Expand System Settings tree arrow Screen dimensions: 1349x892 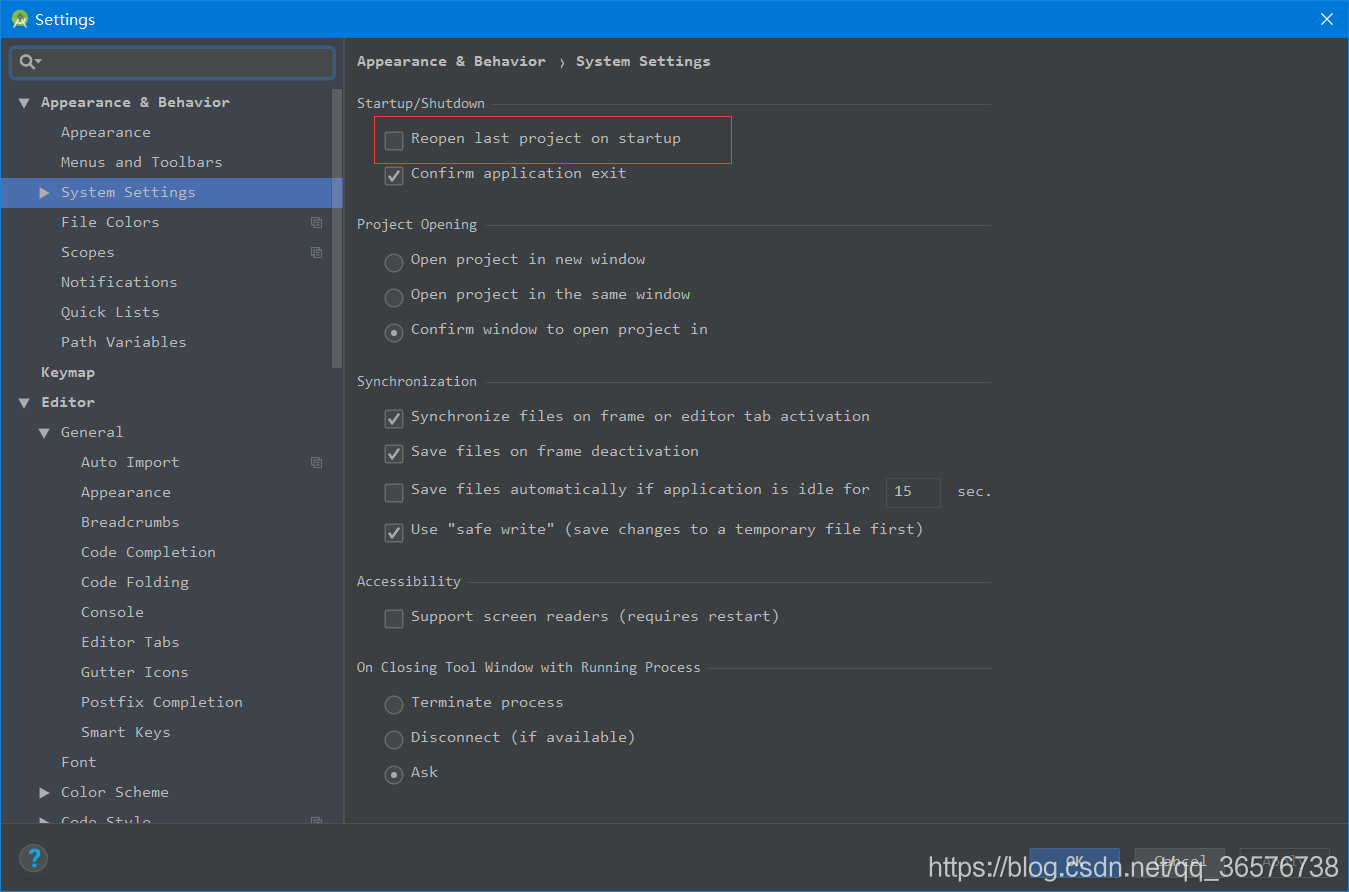(x=44, y=192)
